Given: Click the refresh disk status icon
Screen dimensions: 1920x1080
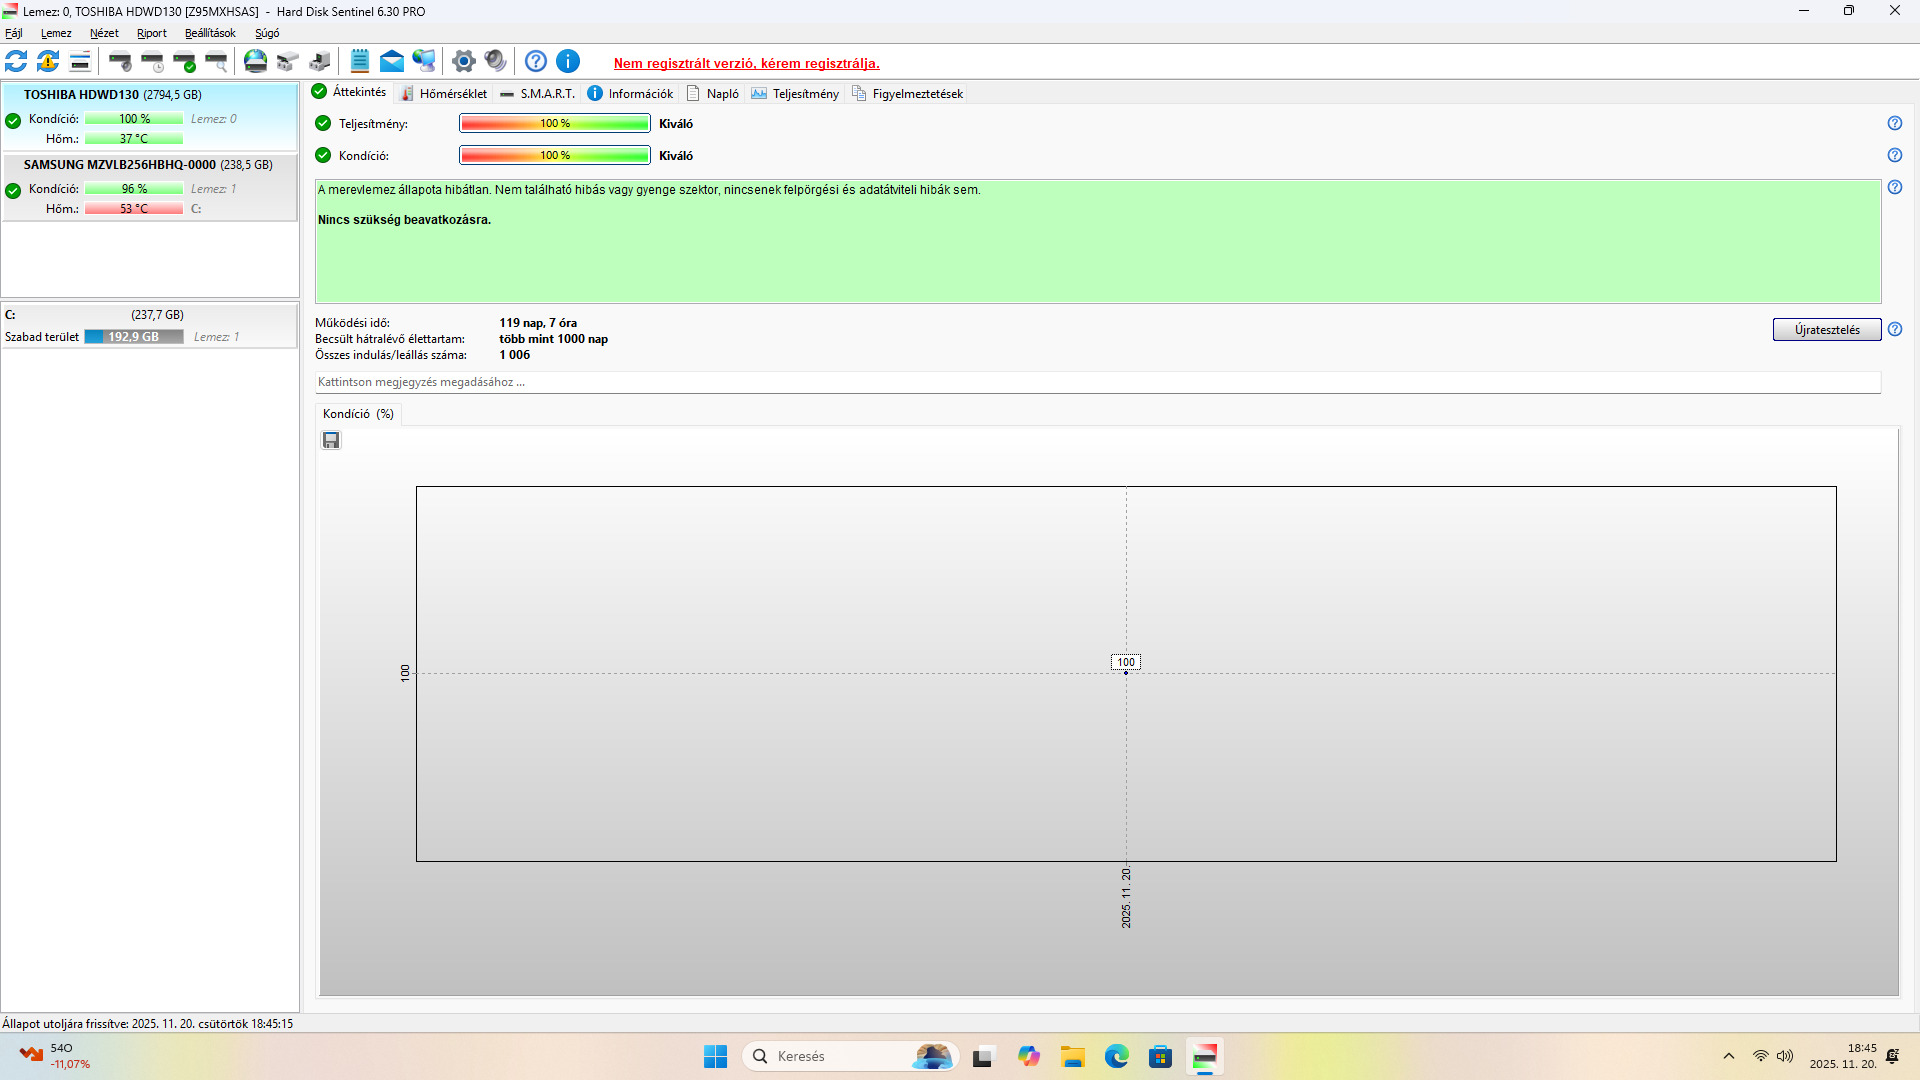Looking at the screenshot, I should pyautogui.click(x=16, y=62).
